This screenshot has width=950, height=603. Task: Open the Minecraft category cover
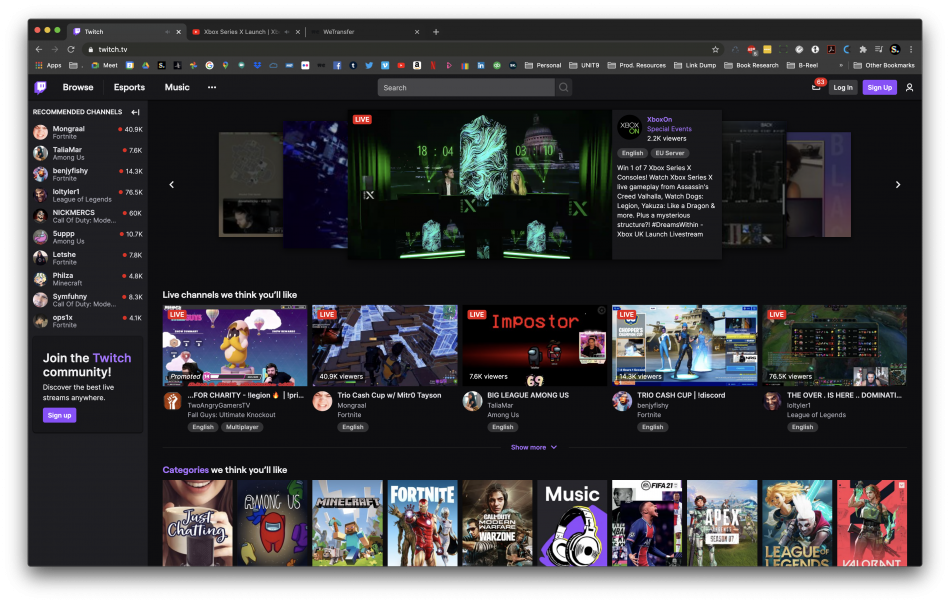(347, 523)
